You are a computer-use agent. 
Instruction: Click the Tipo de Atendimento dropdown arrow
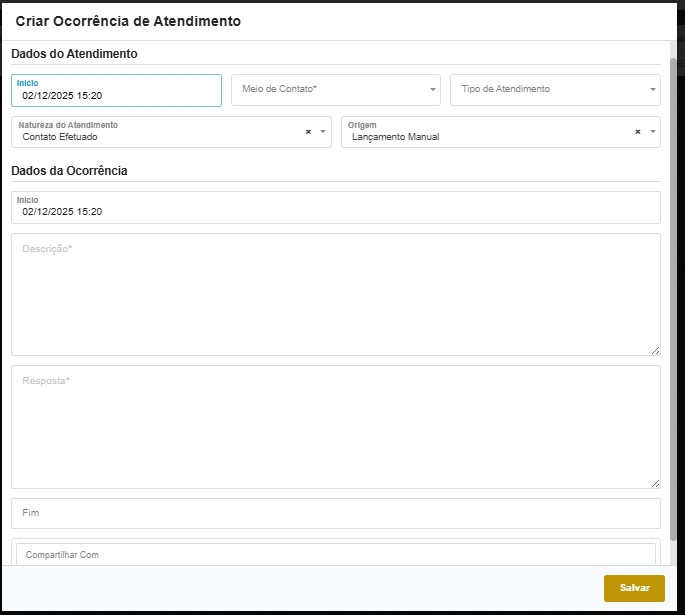coord(653,90)
